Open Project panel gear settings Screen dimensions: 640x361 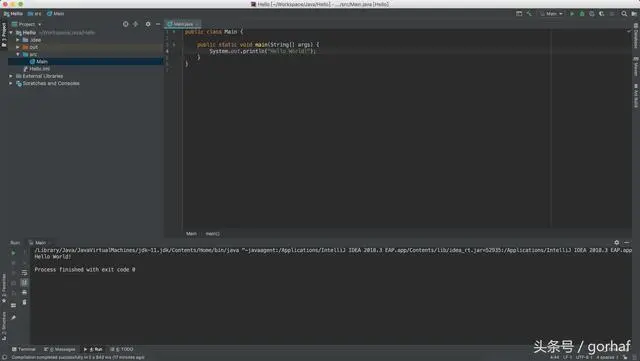point(148,24)
